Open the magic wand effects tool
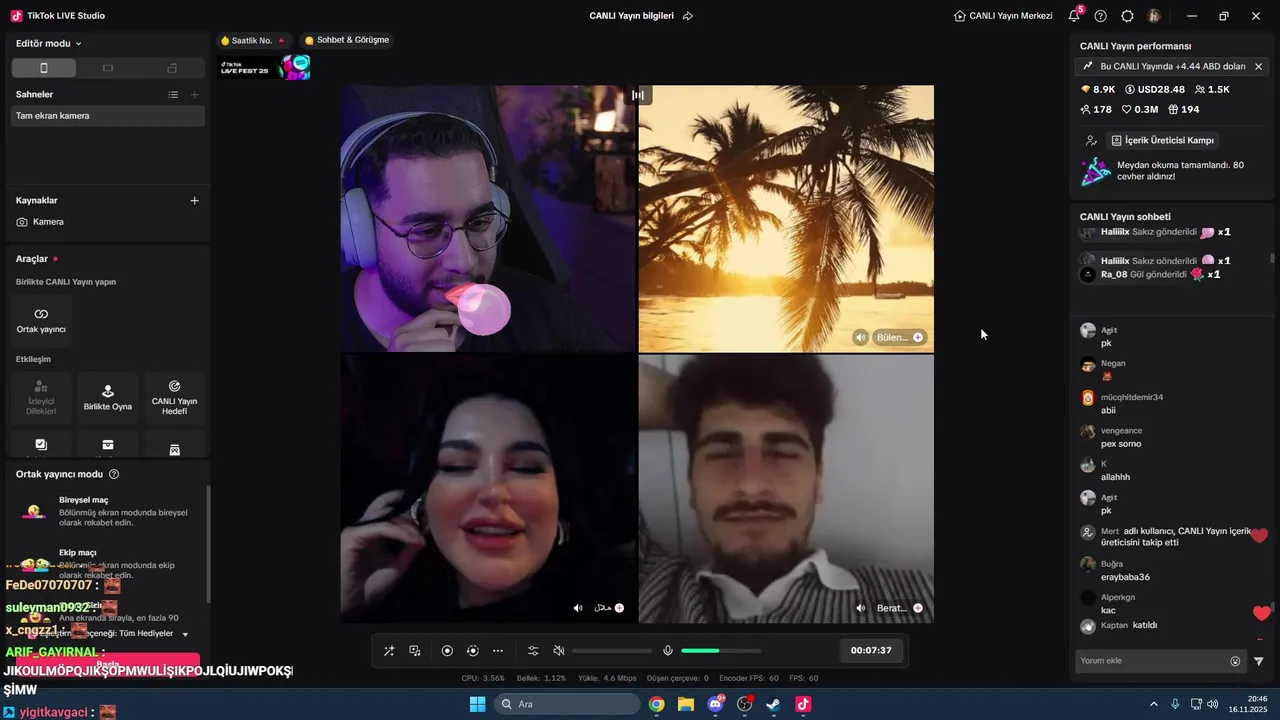This screenshot has height=720, width=1280. tap(389, 651)
